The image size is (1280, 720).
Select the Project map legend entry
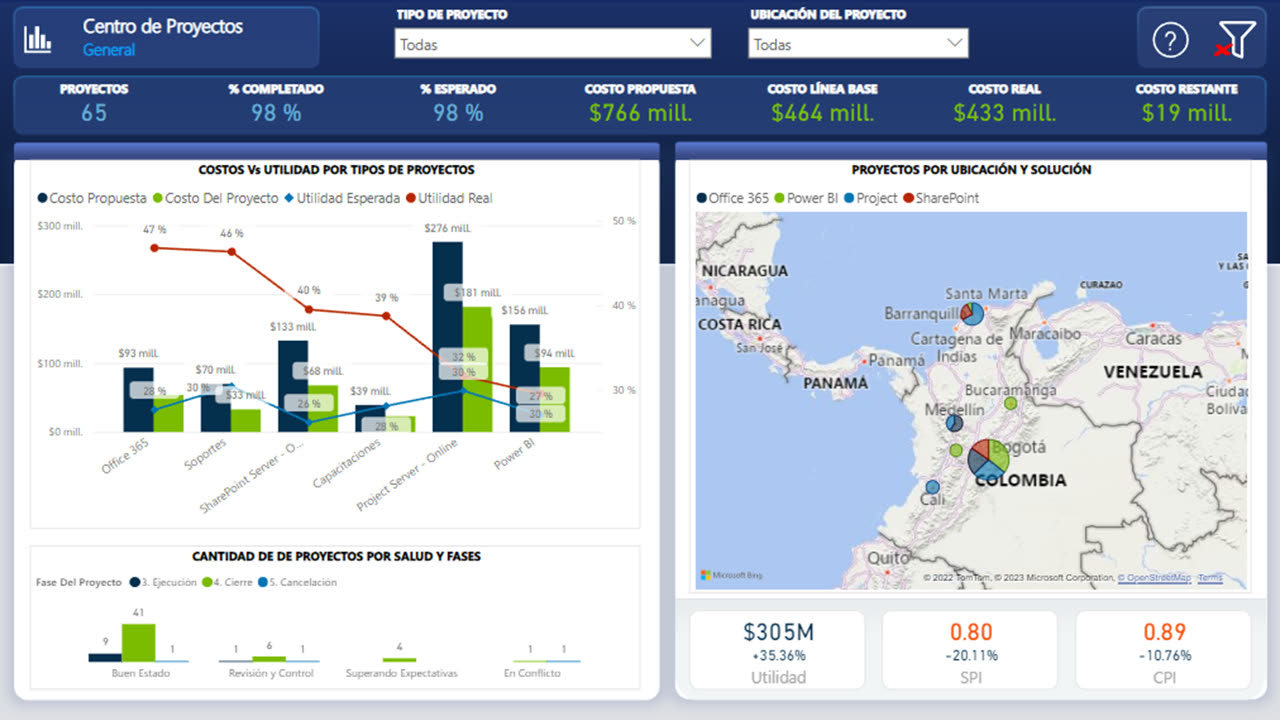[x=871, y=198]
